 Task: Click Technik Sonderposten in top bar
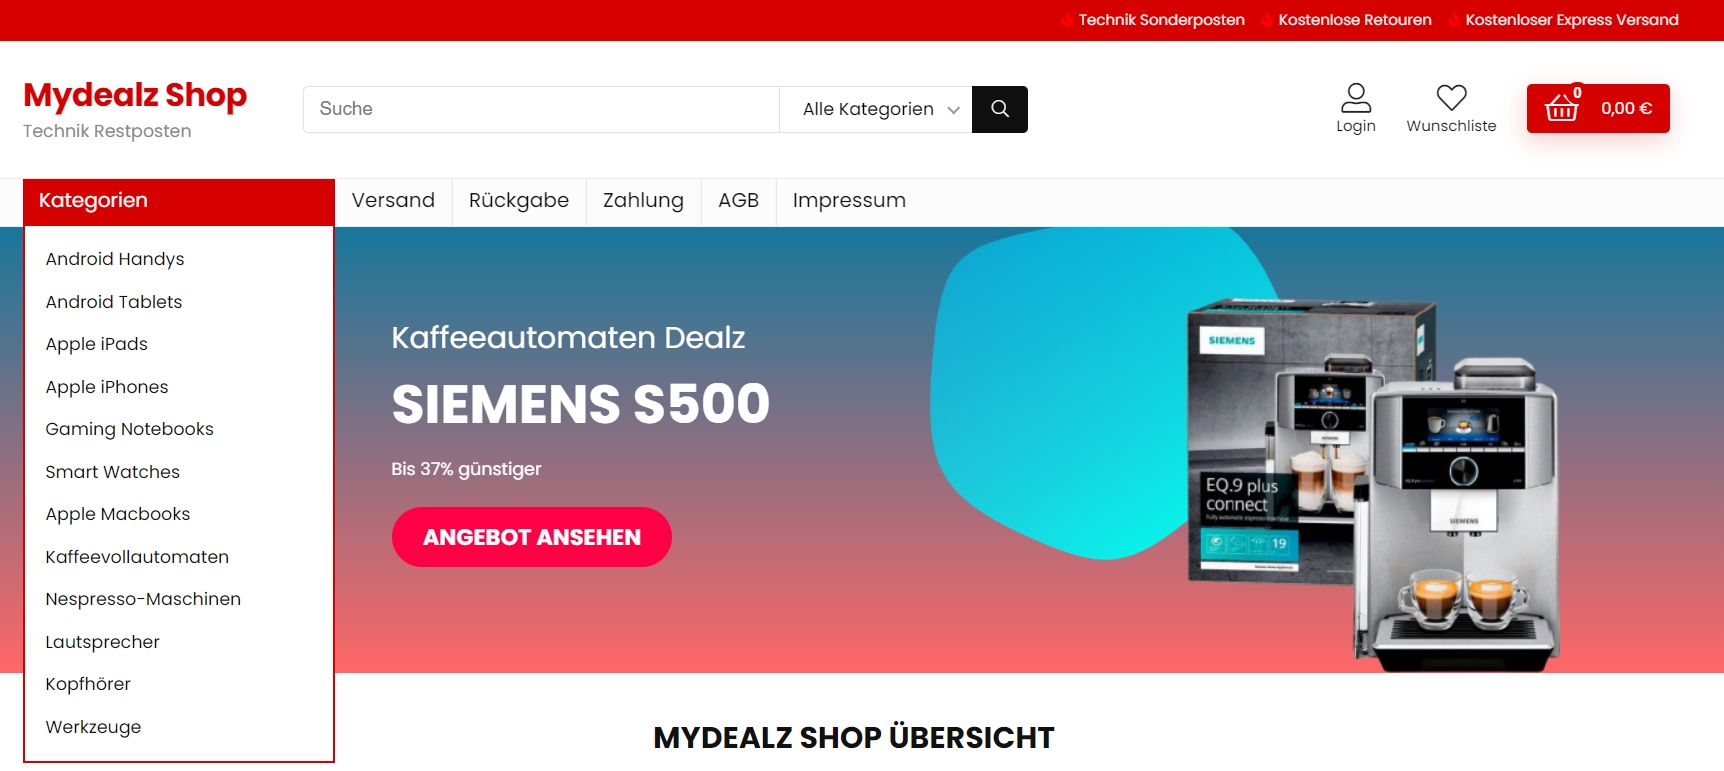click(1161, 20)
